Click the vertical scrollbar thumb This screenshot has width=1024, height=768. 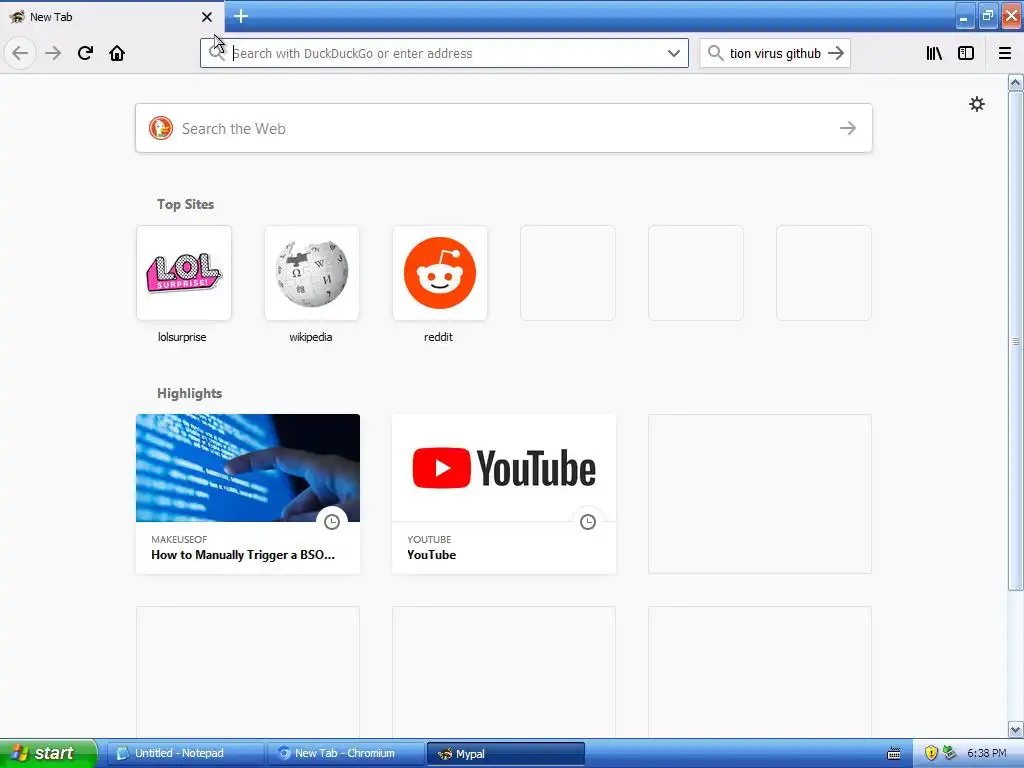tap(1015, 341)
